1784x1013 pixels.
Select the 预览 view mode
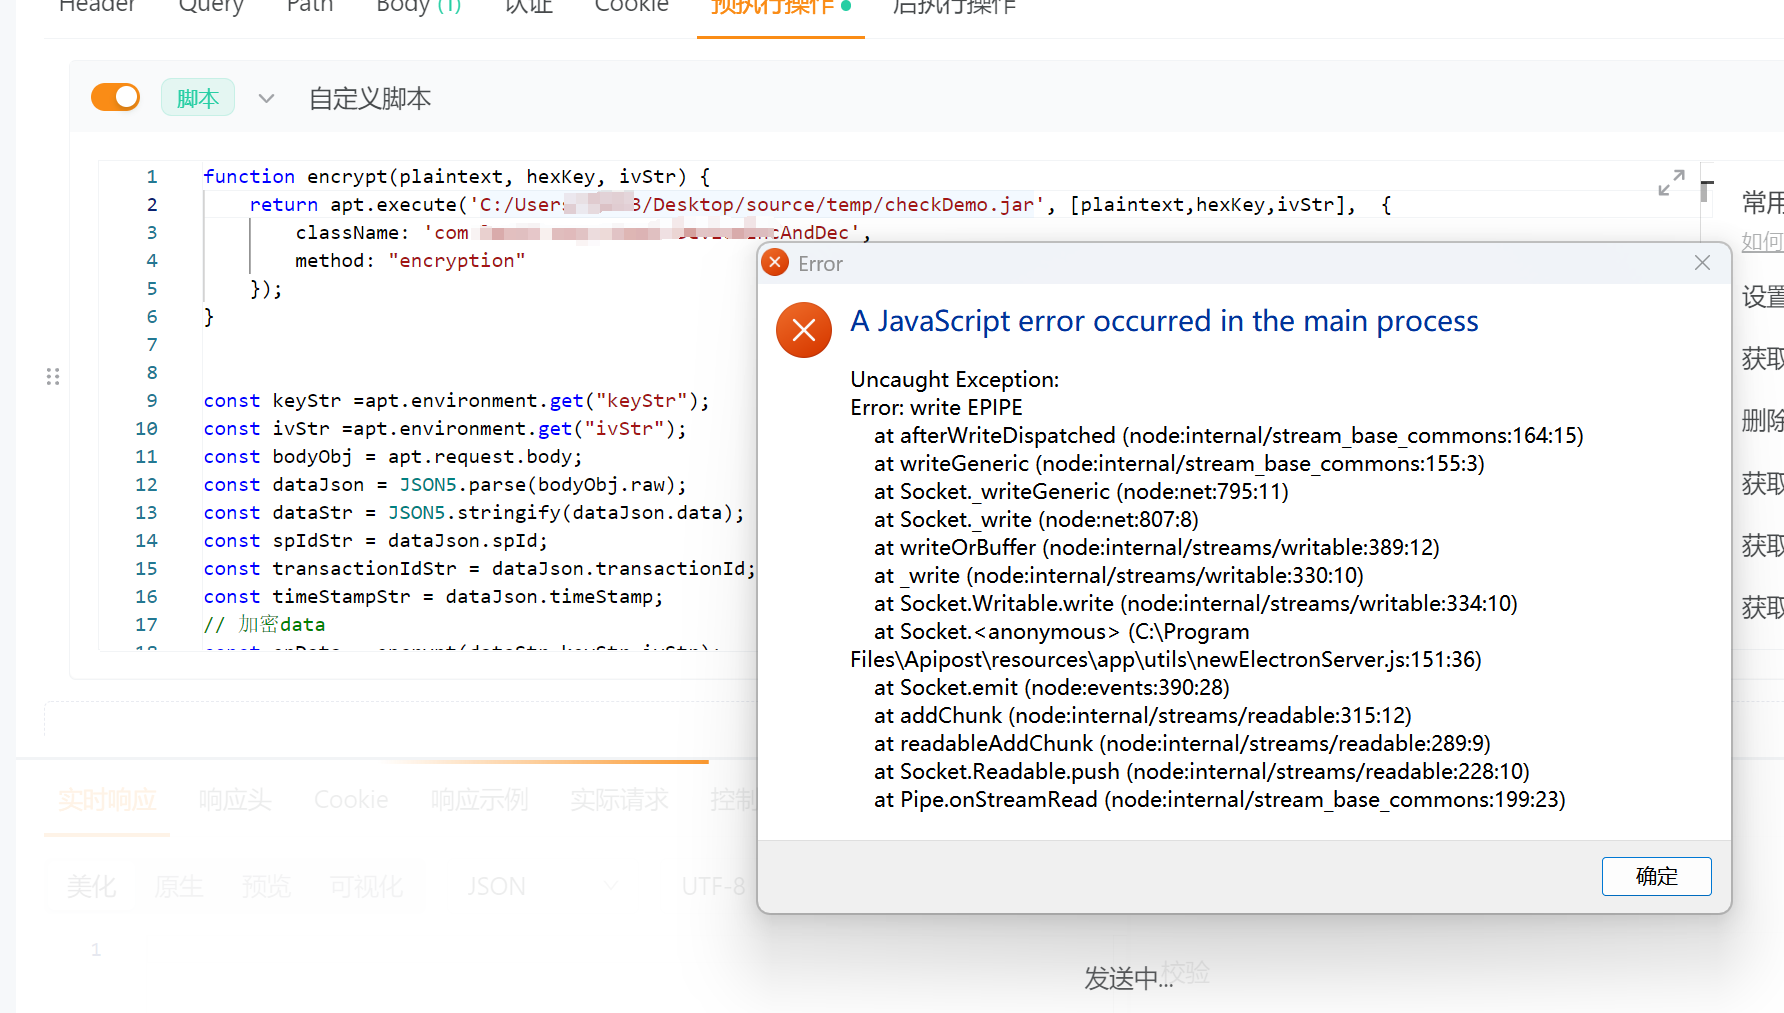(x=266, y=887)
